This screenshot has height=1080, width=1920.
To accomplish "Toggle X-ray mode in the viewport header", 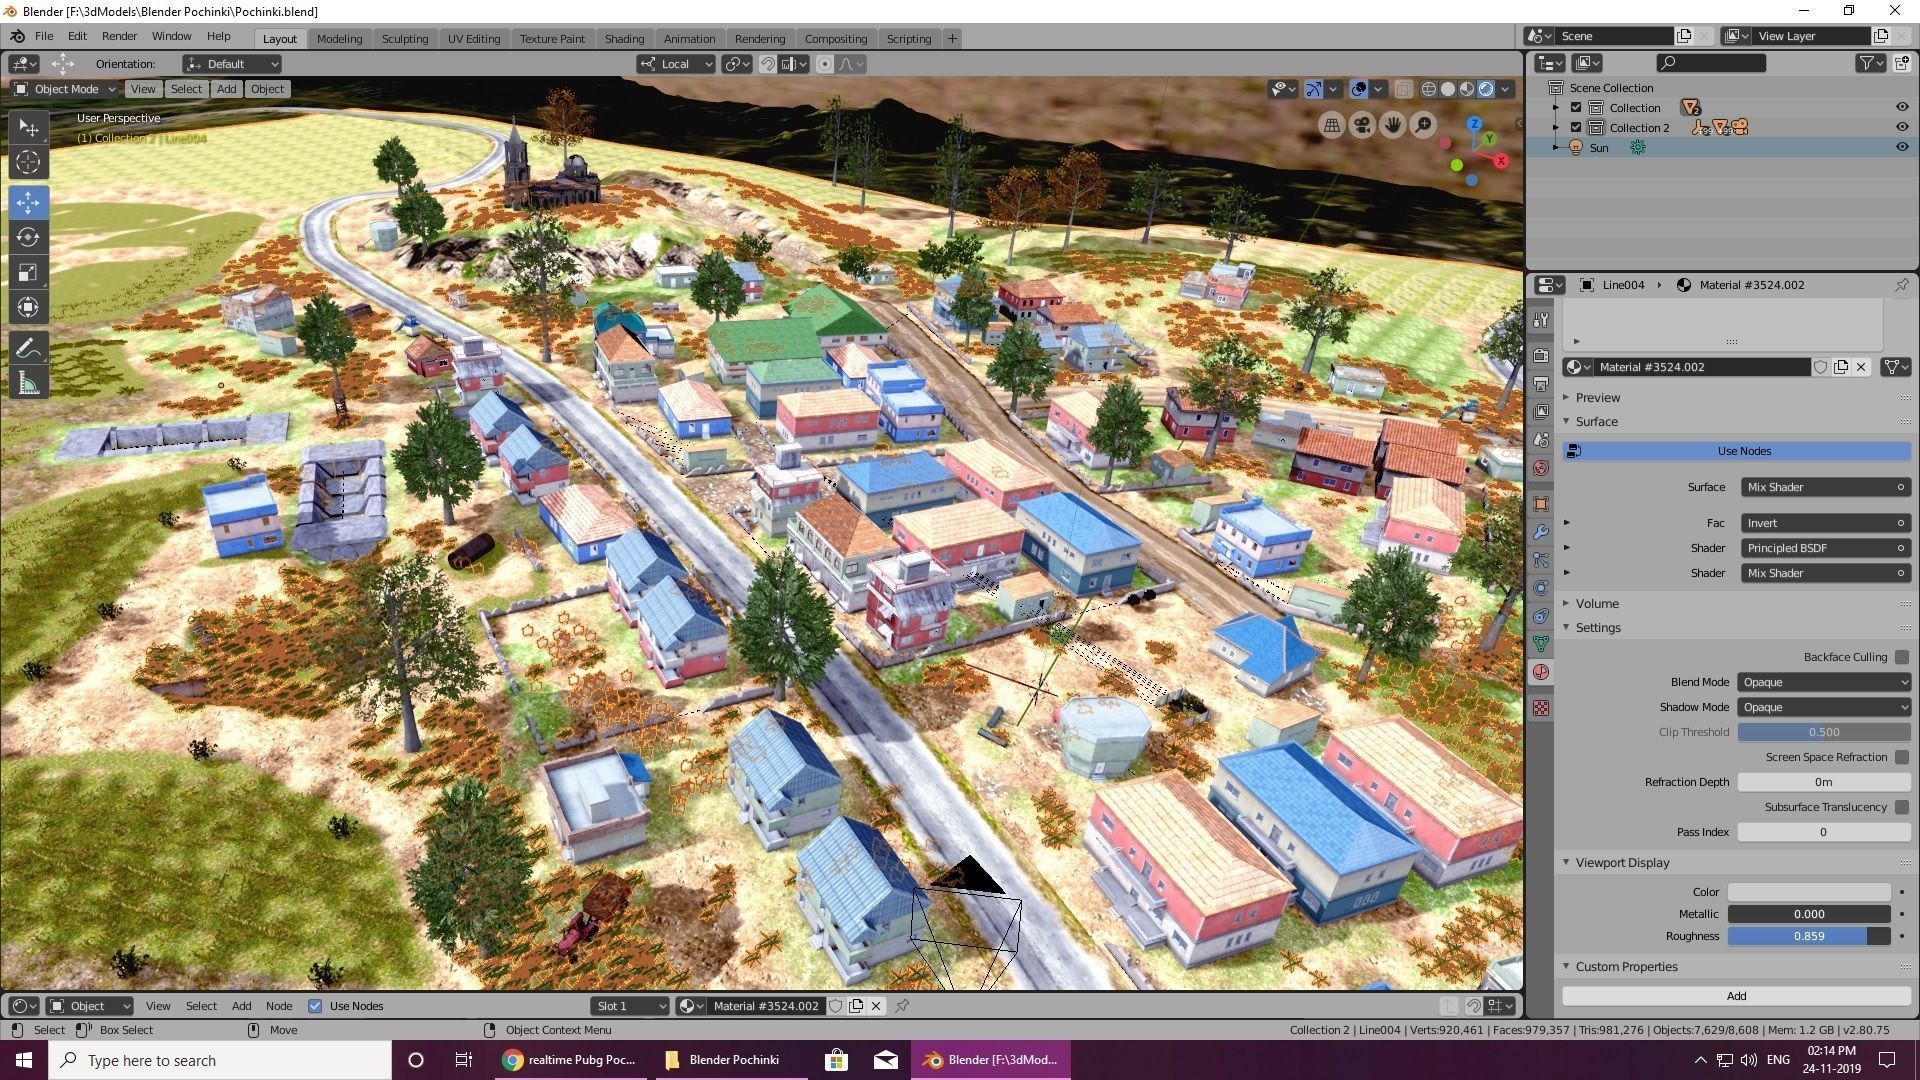I will (1403, 89).
